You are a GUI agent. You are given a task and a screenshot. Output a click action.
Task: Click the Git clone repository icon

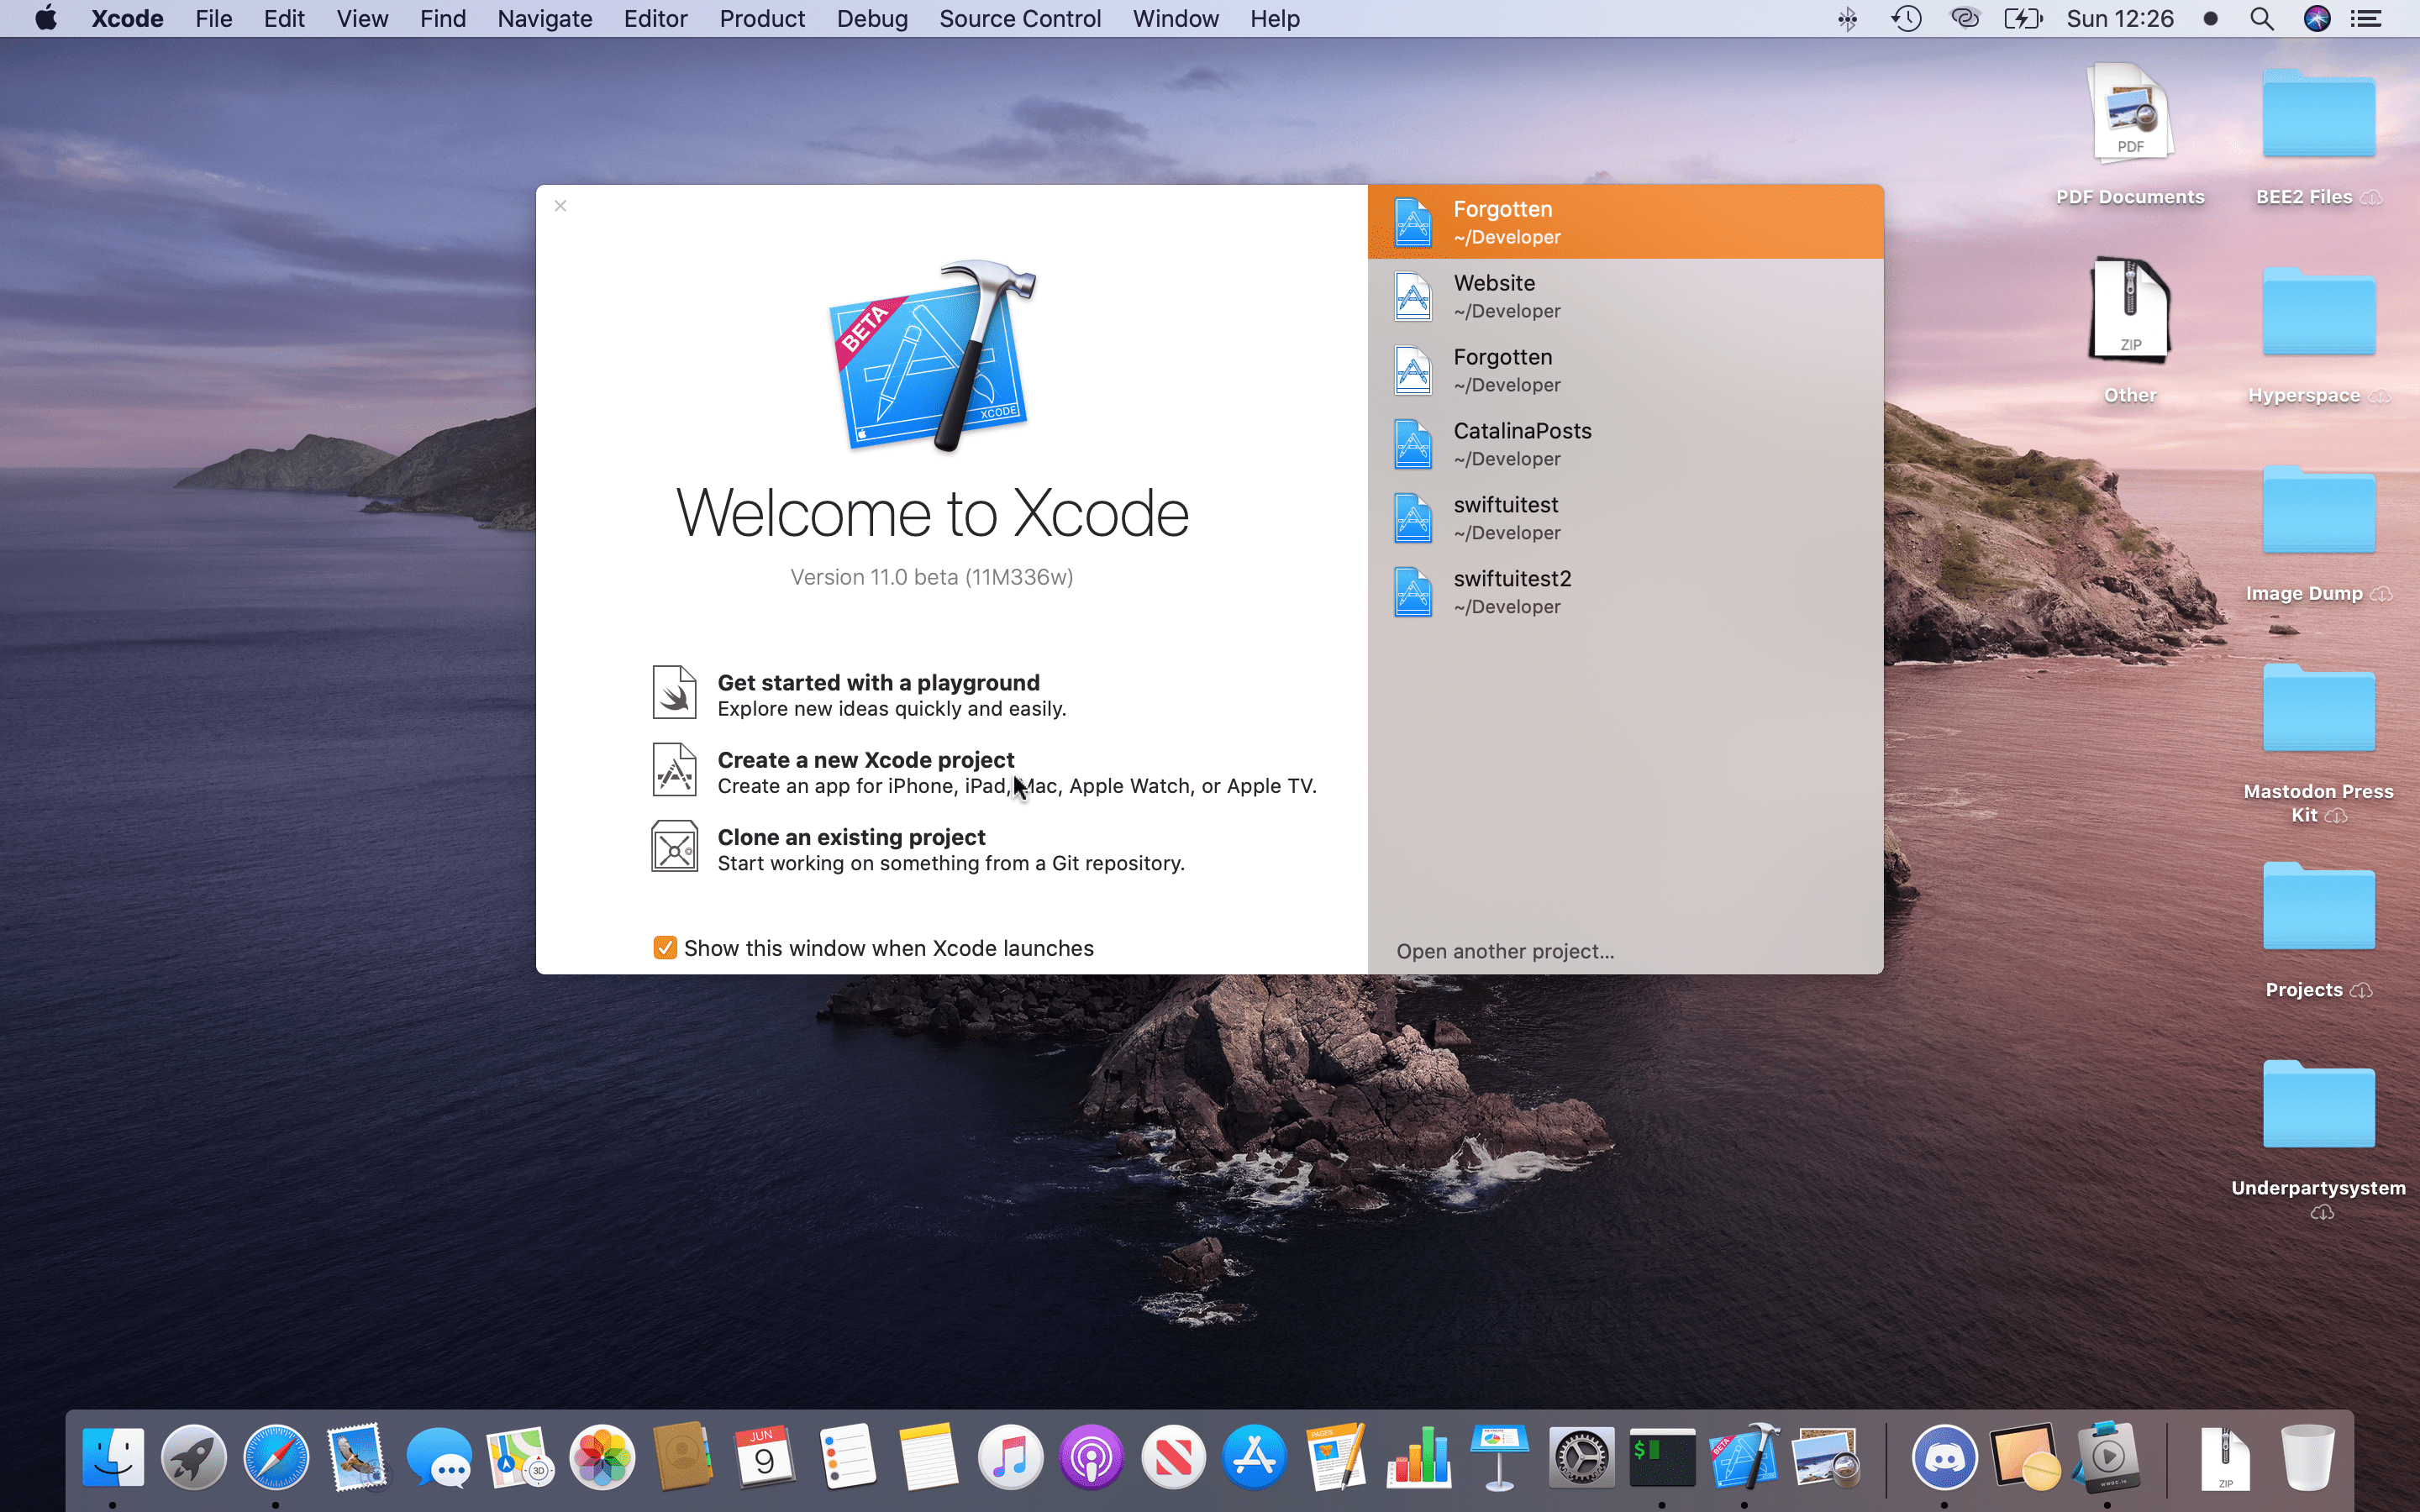[x=674, y=847]
